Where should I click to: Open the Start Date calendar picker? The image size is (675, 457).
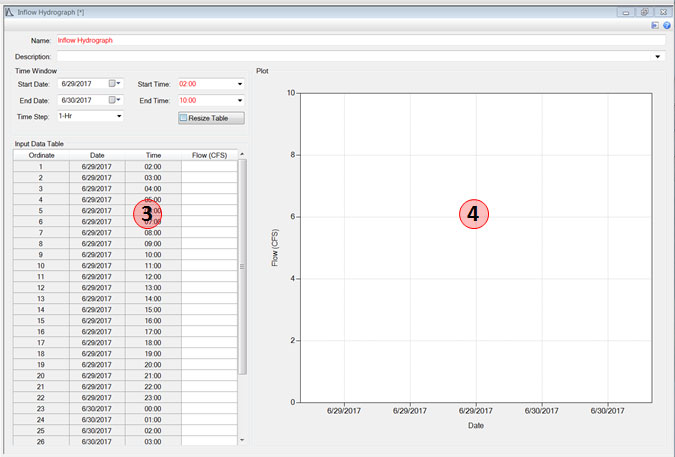coord(115,83)
